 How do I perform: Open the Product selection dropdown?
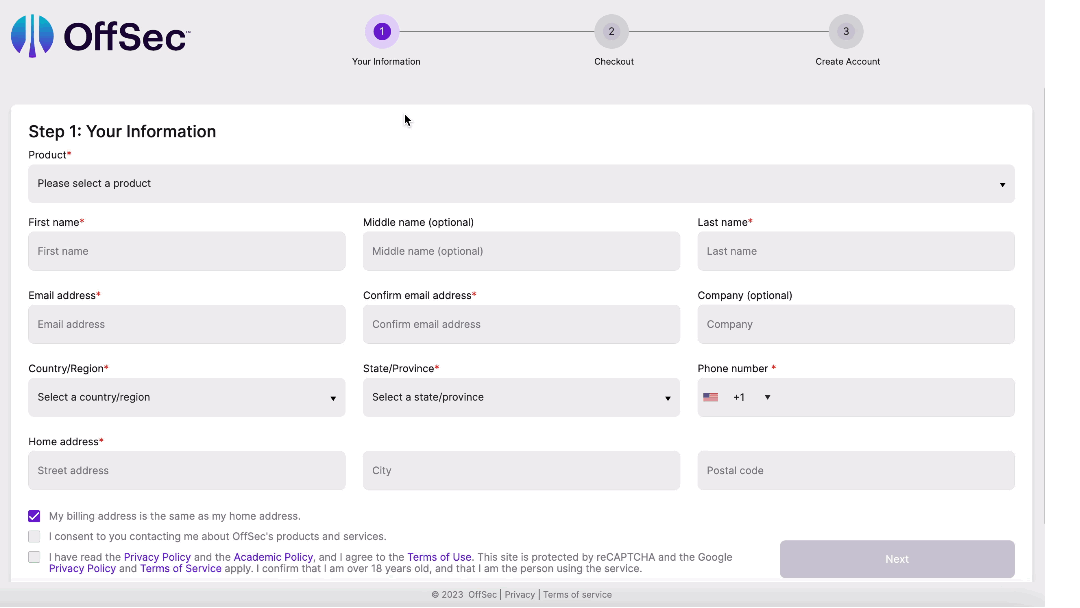521,183
